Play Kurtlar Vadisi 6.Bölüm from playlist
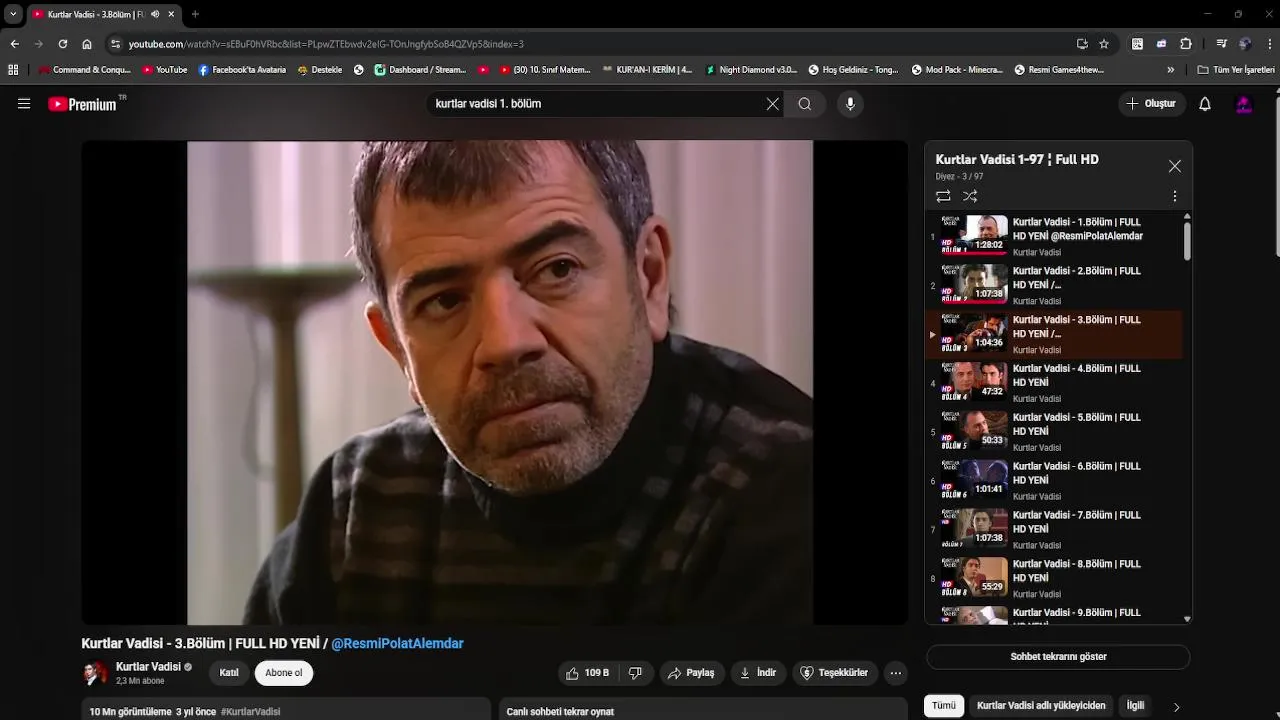Image resolution: width=1280 pixels, height=720 pixels. pos(1054,482)
